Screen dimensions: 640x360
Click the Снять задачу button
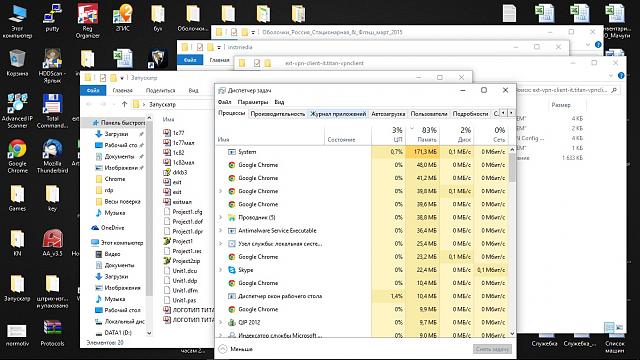click(x=492, y=349)
